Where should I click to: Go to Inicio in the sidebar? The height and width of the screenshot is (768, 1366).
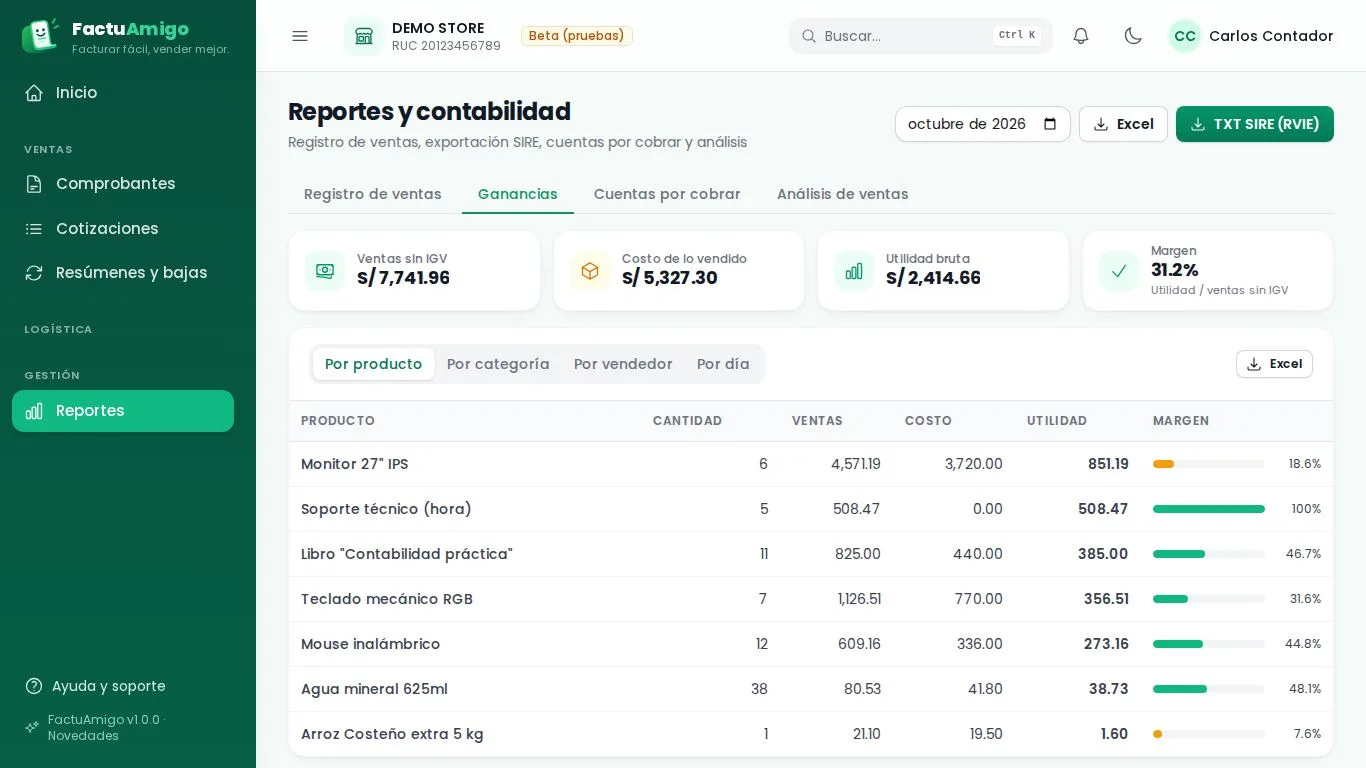(123, 93)
